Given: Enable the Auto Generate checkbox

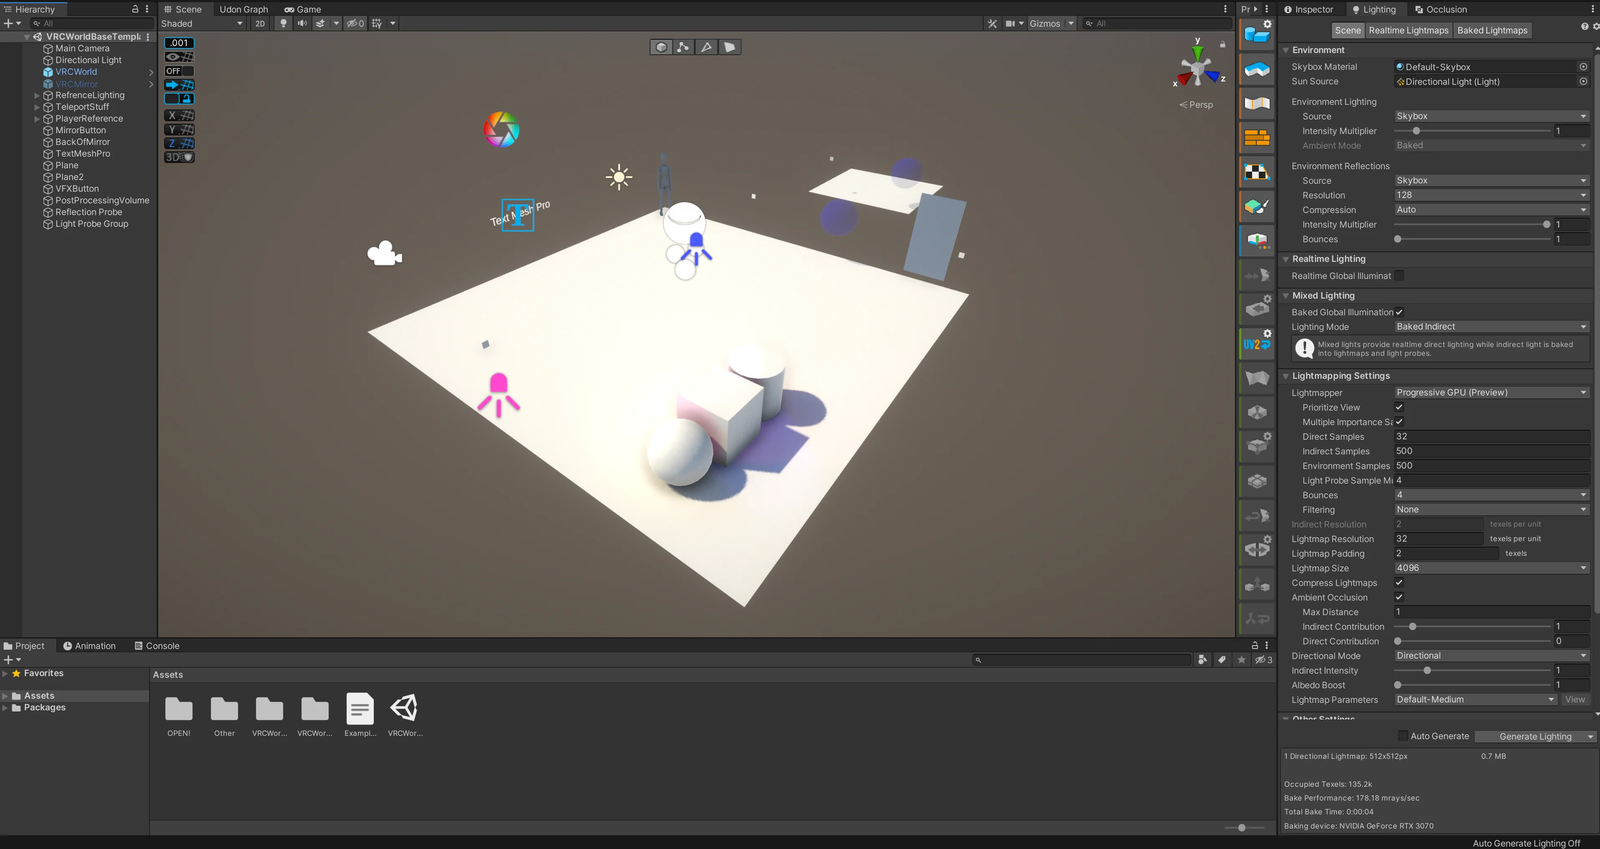Looking at the screenshot, I should (1402, 736).
